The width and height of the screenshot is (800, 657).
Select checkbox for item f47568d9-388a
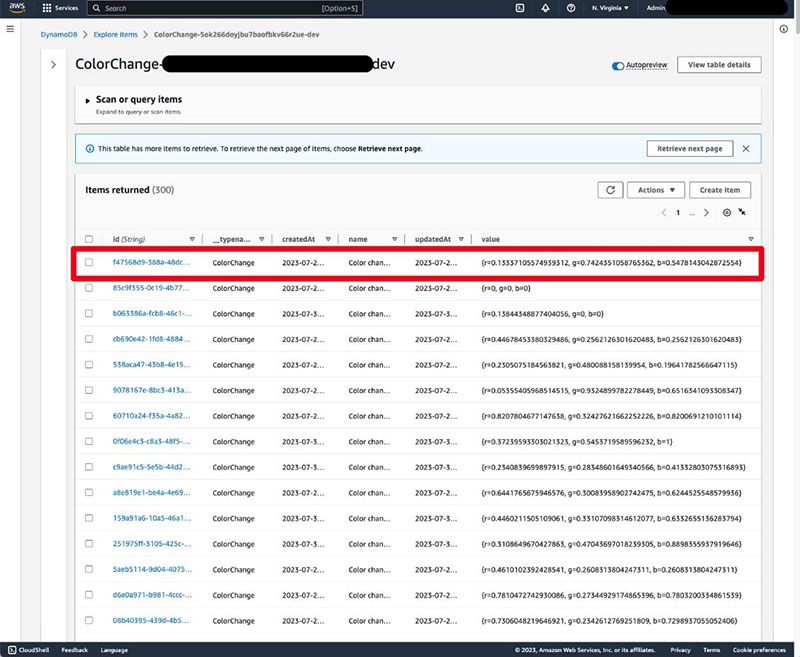click(89, 263)
